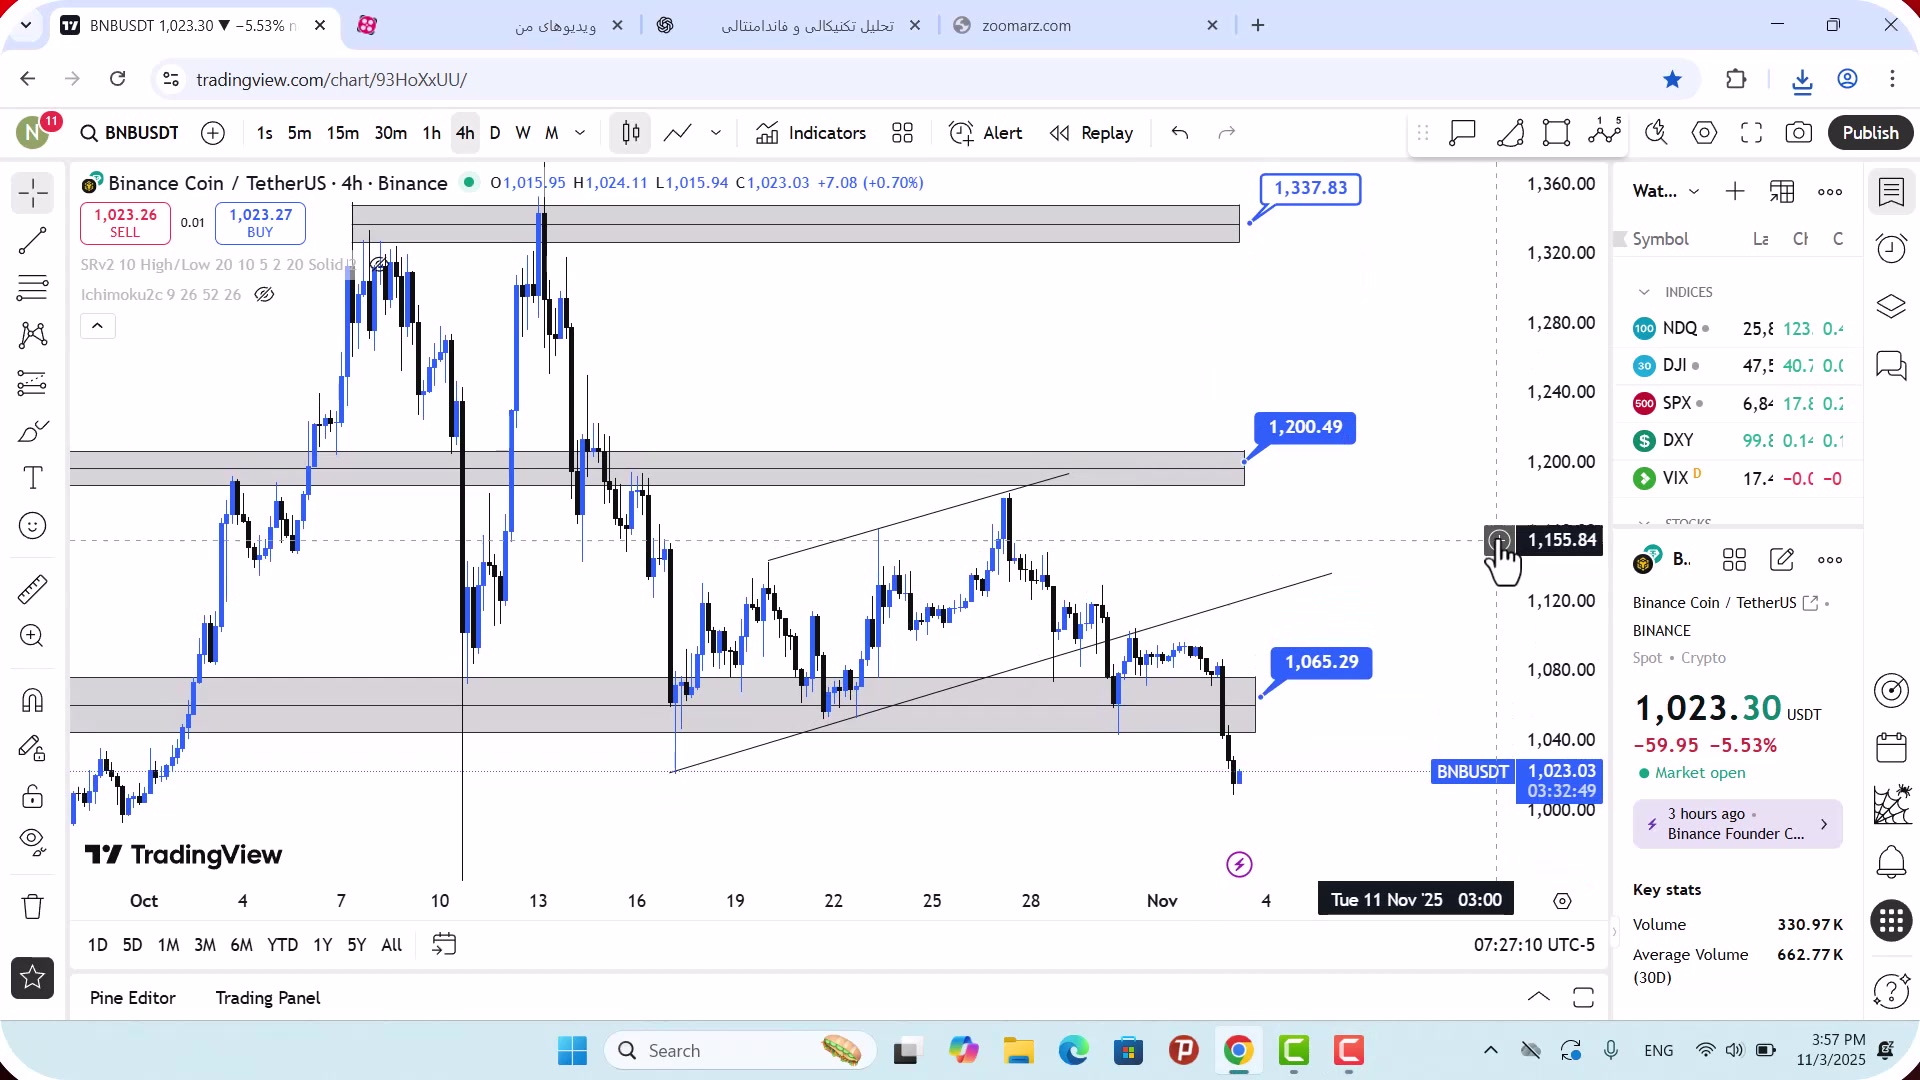
Task: Open go to date calendar
Action: [x=444, y=945]
